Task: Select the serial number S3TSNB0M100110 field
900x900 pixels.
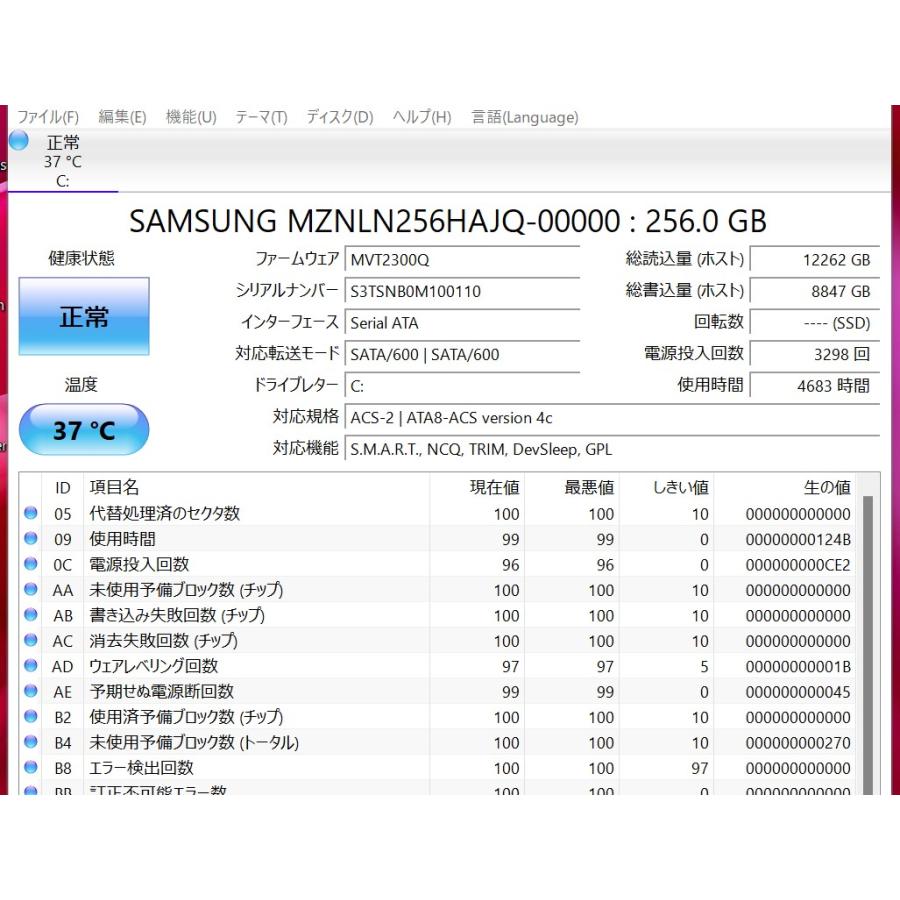Action: (x=463, y=291)
